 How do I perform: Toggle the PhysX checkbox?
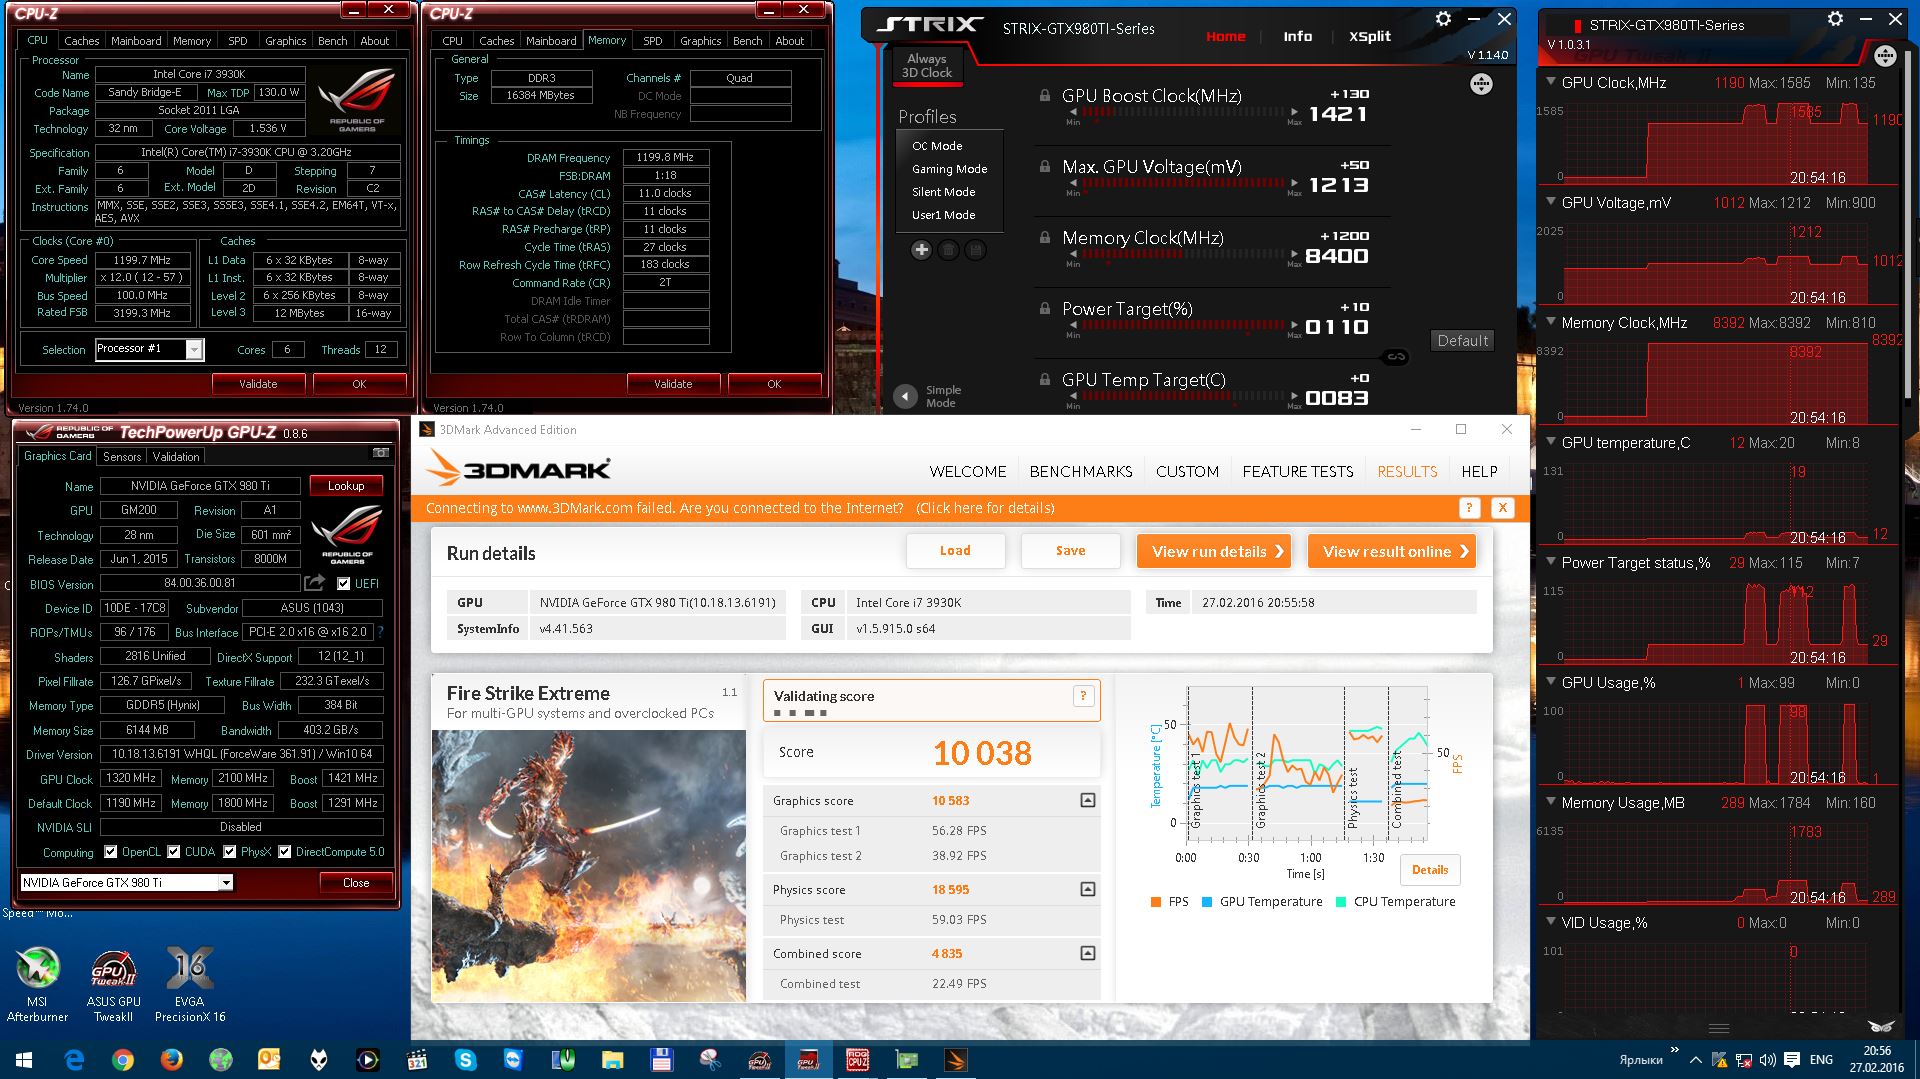(230, 852)
